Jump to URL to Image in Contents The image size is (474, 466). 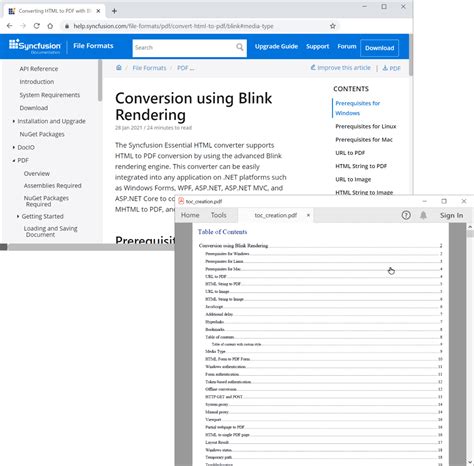click(353, 179)
